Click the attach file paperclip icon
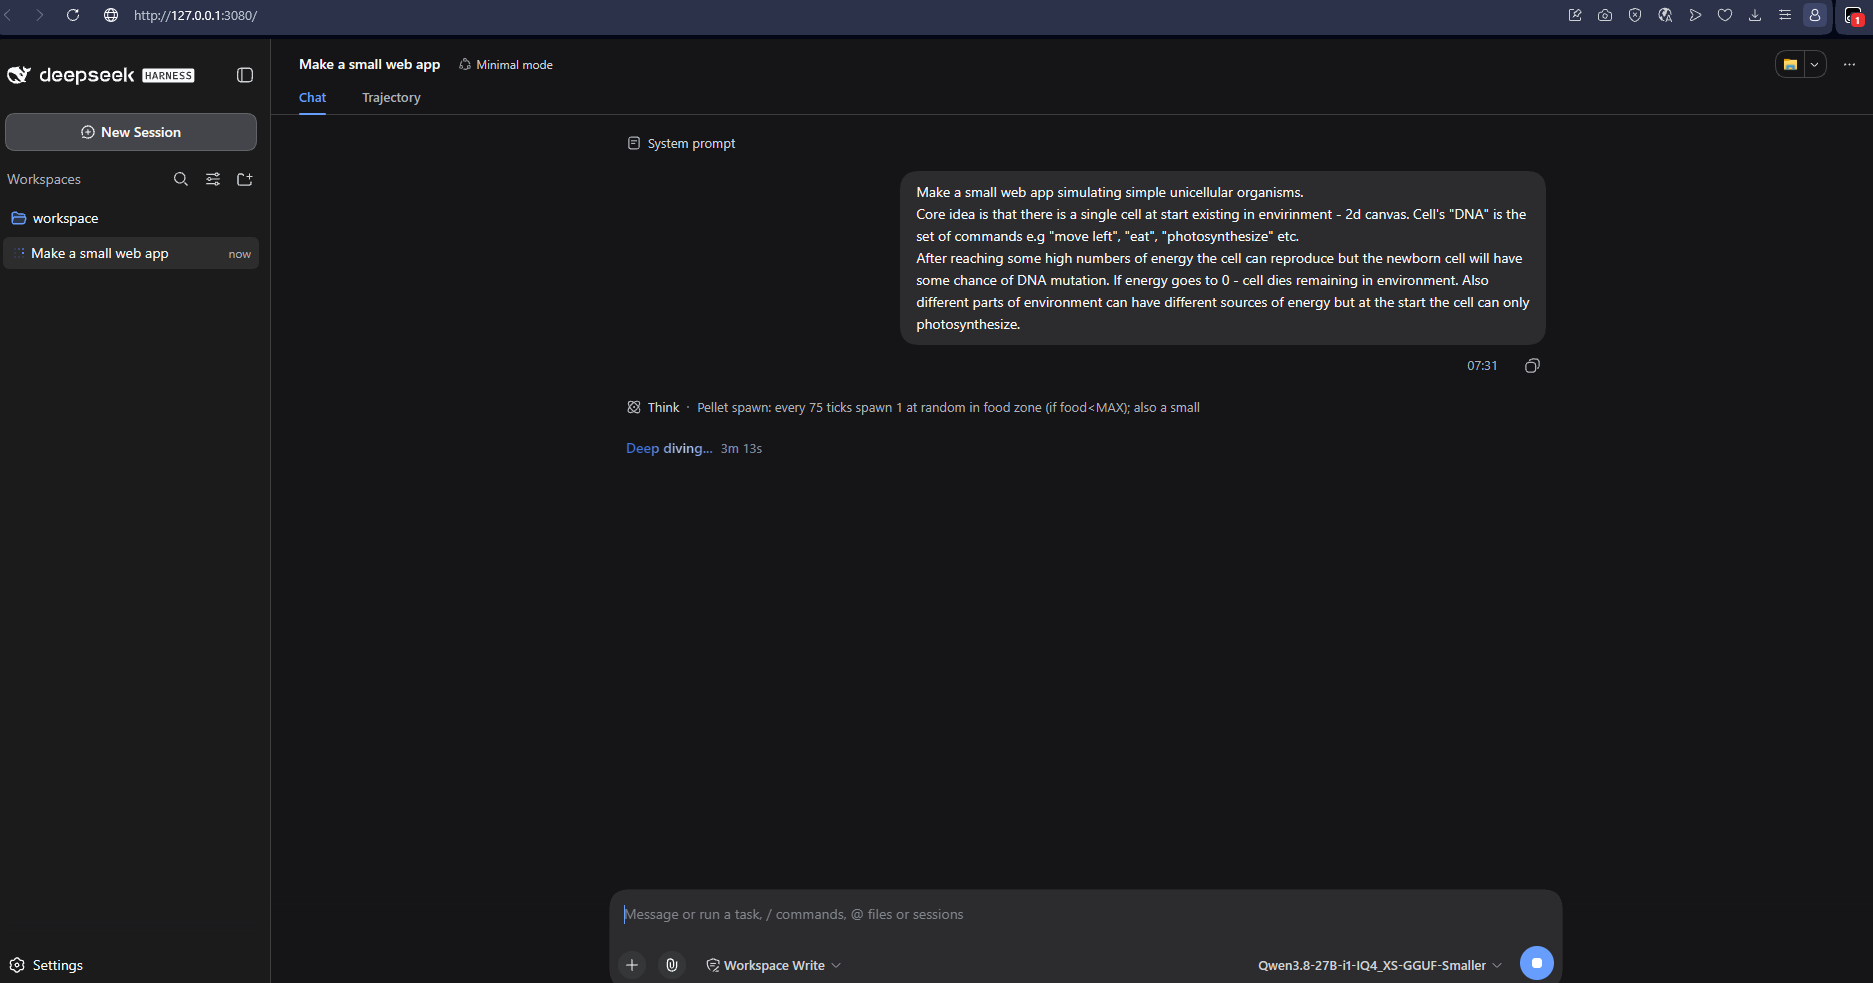1873x983 pixels. 672,965
